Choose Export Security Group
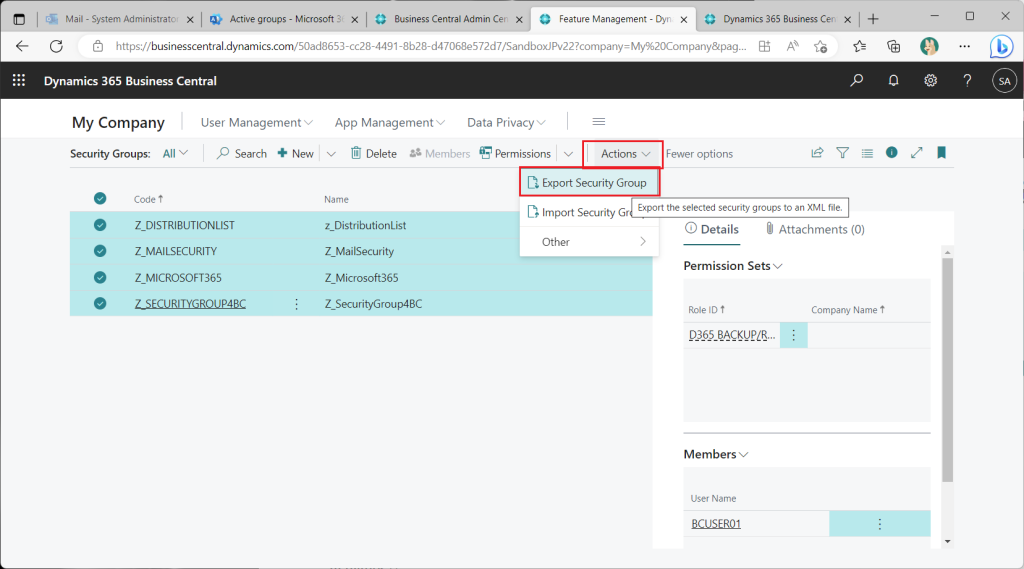Screen dimensions: 1024x569 point(589,183)
